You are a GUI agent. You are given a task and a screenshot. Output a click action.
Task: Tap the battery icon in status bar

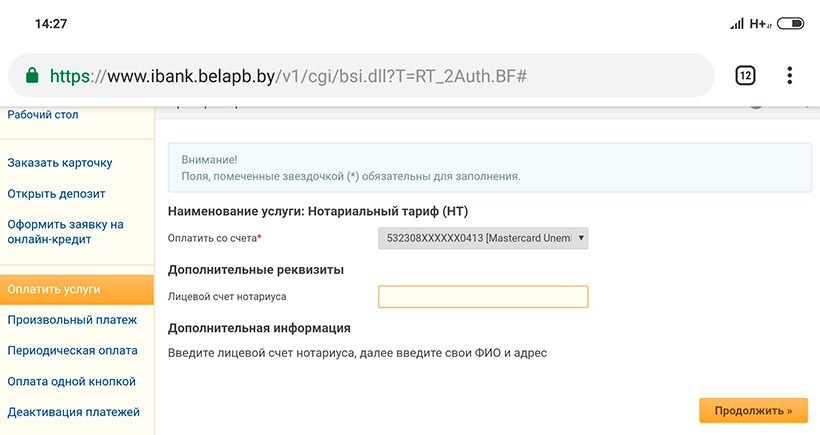790,22
